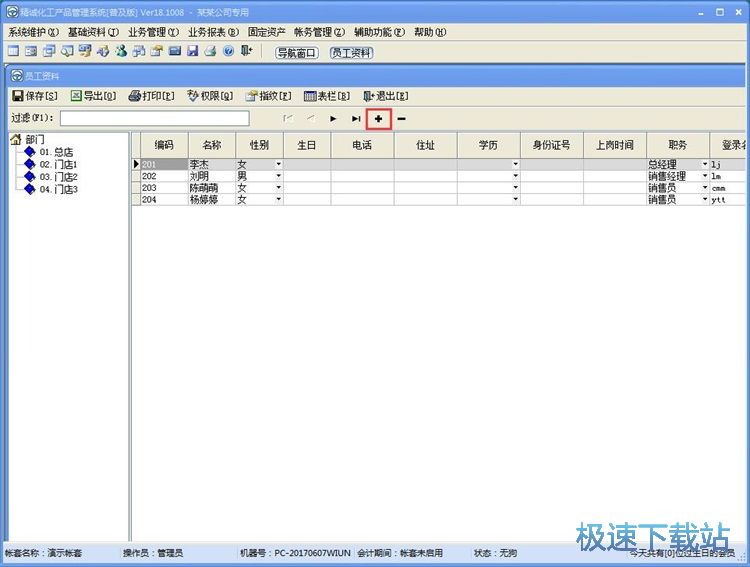Open 基础资料 menu
The image size is (750, 567).
[x=93, y=32]
